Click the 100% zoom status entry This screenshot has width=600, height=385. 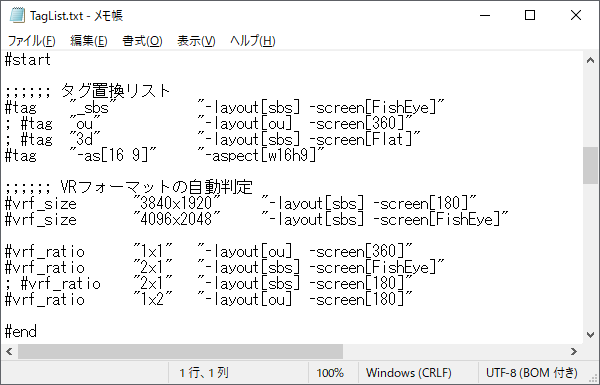point(330,373)
